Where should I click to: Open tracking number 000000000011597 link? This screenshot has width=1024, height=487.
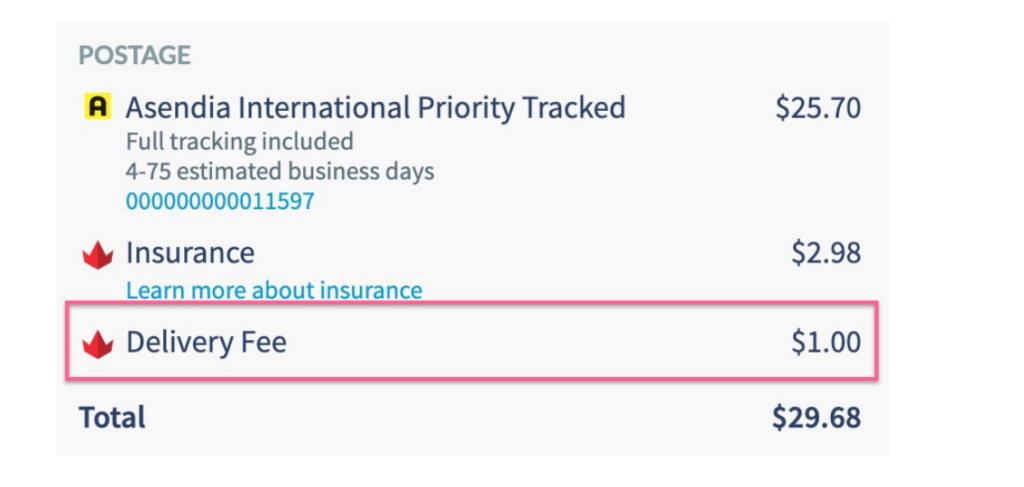tap(220, 201)
